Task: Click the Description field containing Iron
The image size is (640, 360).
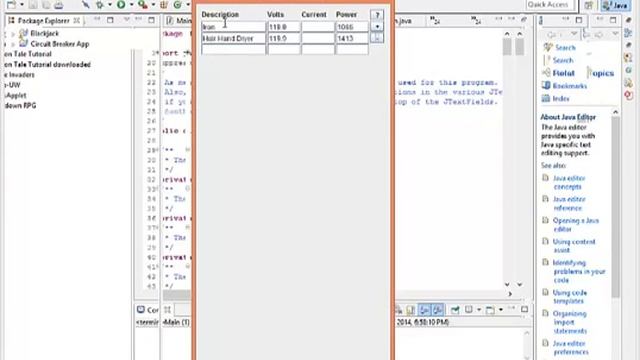Action: coord(233,27)
